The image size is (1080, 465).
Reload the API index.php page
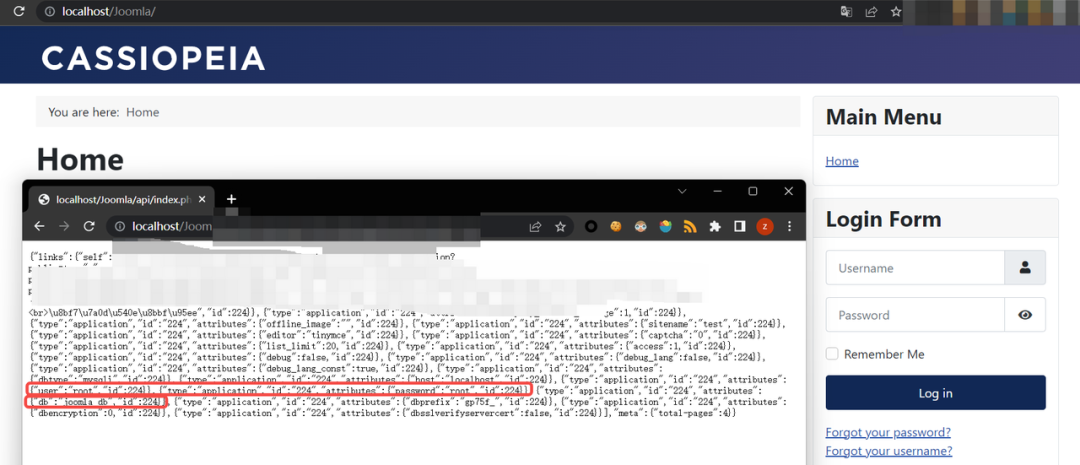89,226
